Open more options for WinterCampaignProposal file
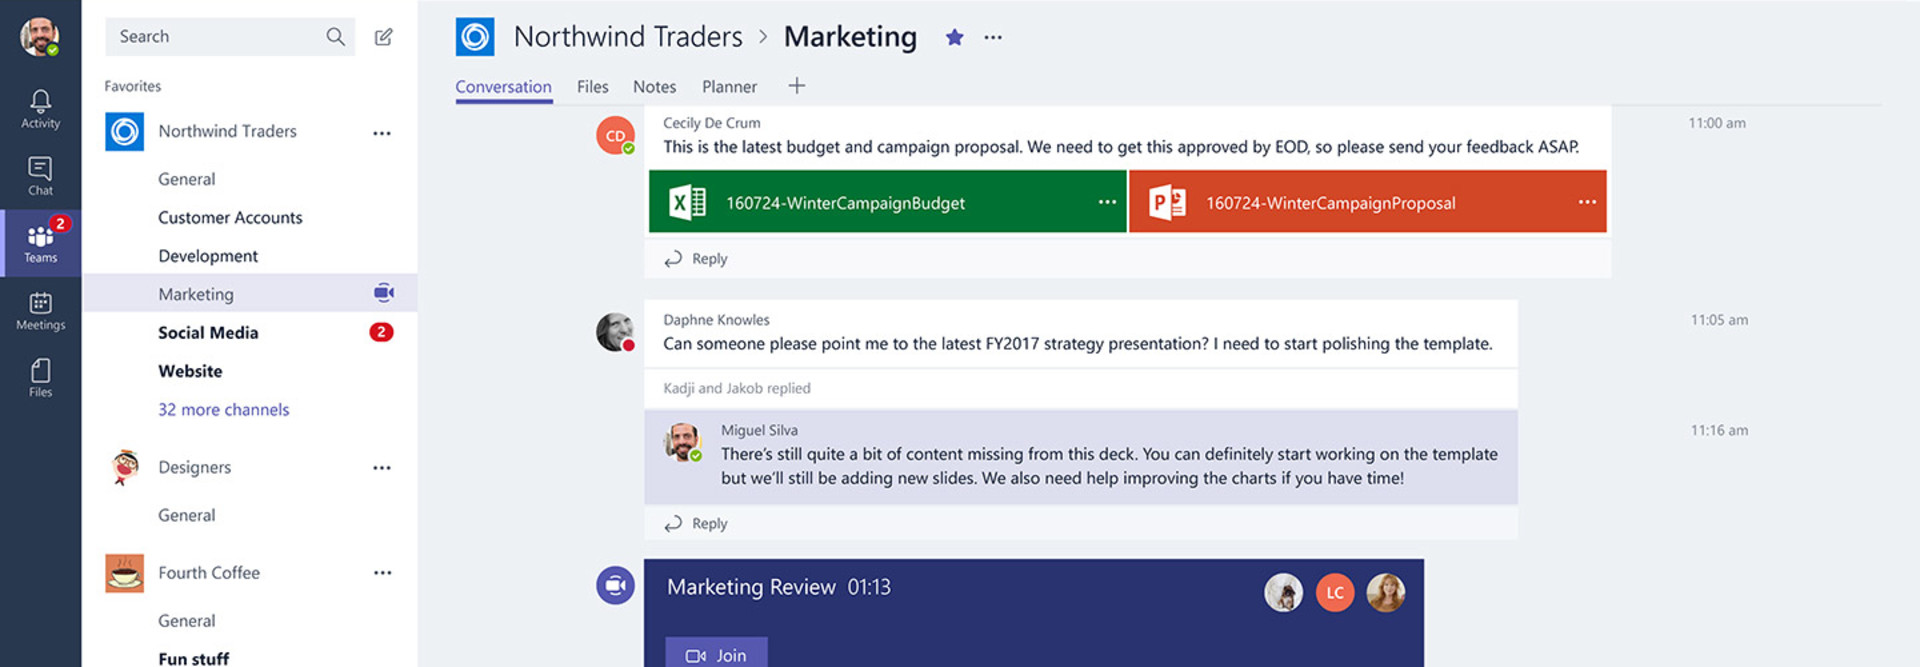The height and width of the screenshot is (667, 1920). [x=1587, y=202]
